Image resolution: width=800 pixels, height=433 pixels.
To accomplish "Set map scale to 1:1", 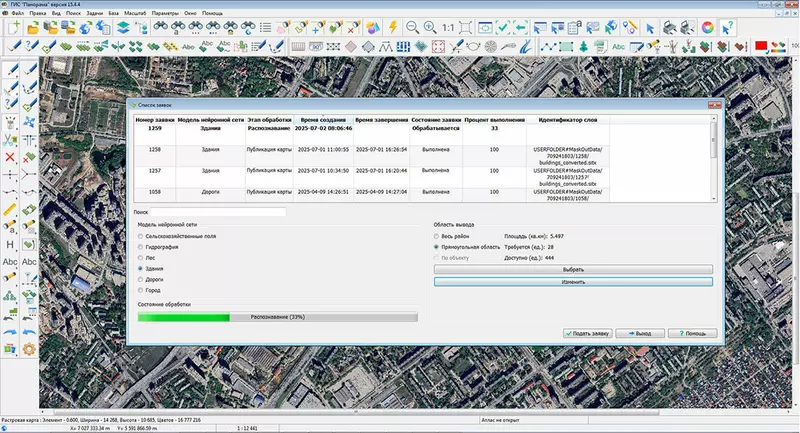I will coord(450,27).
